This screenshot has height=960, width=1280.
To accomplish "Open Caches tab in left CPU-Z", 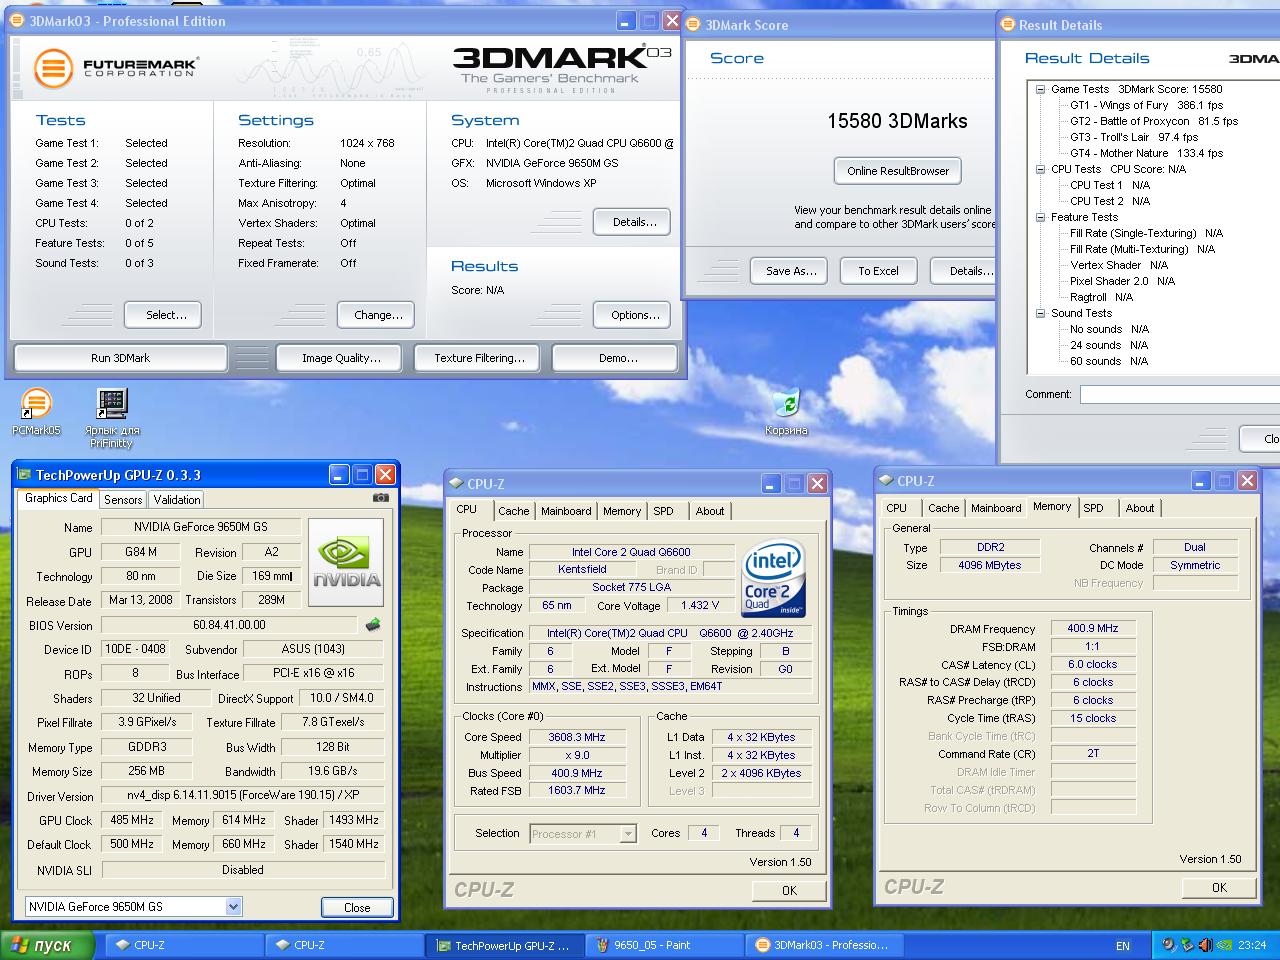I will click(x=514, y=511).
